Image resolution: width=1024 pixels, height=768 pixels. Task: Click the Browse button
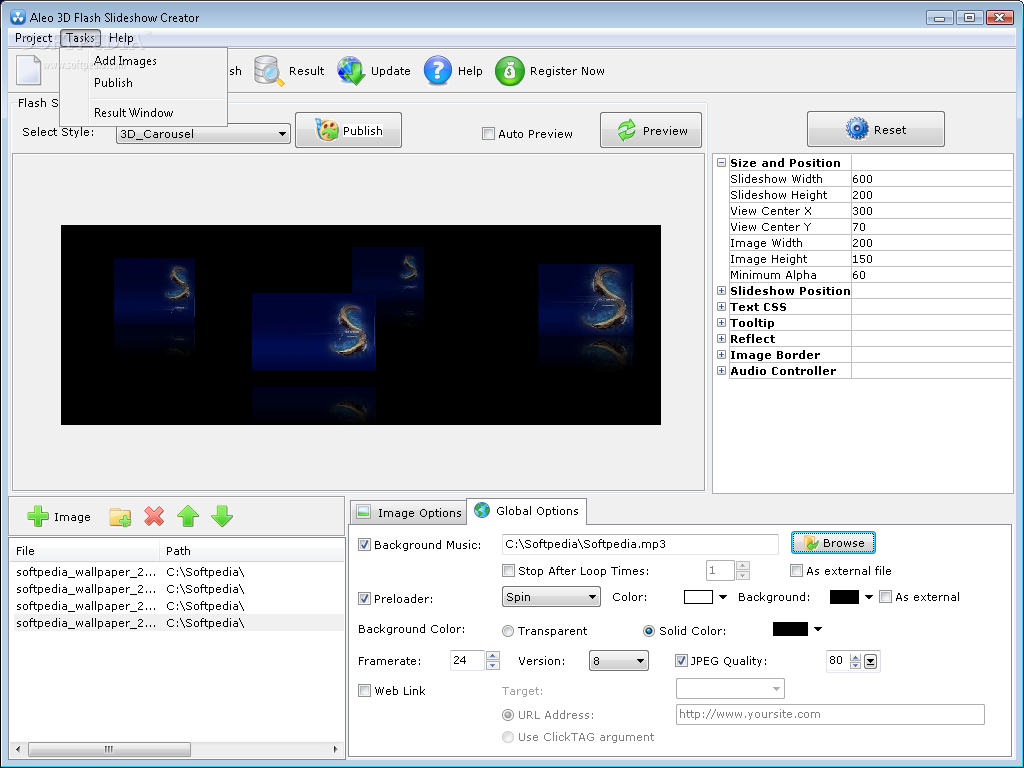click(833, 543)
